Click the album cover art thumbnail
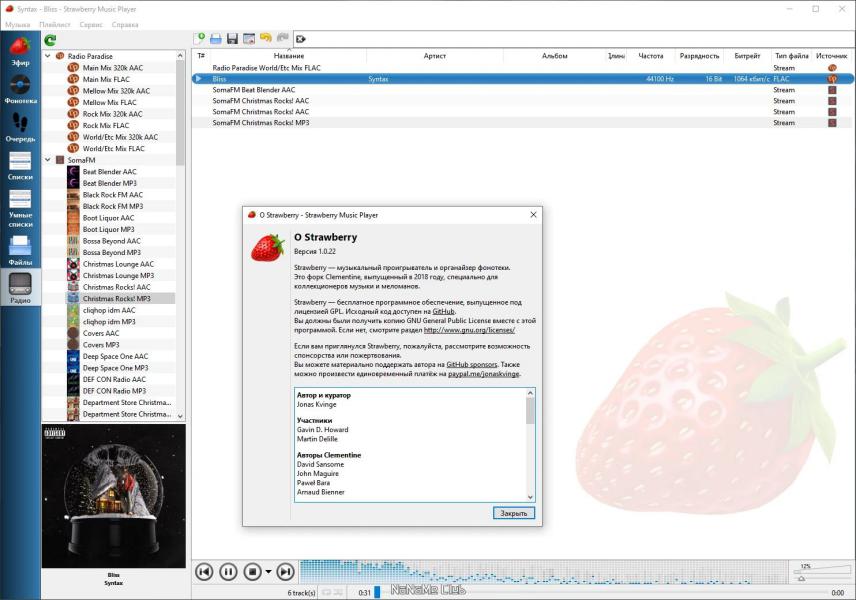The height and width of the screenshot is (600, 856). pos(114,496)
